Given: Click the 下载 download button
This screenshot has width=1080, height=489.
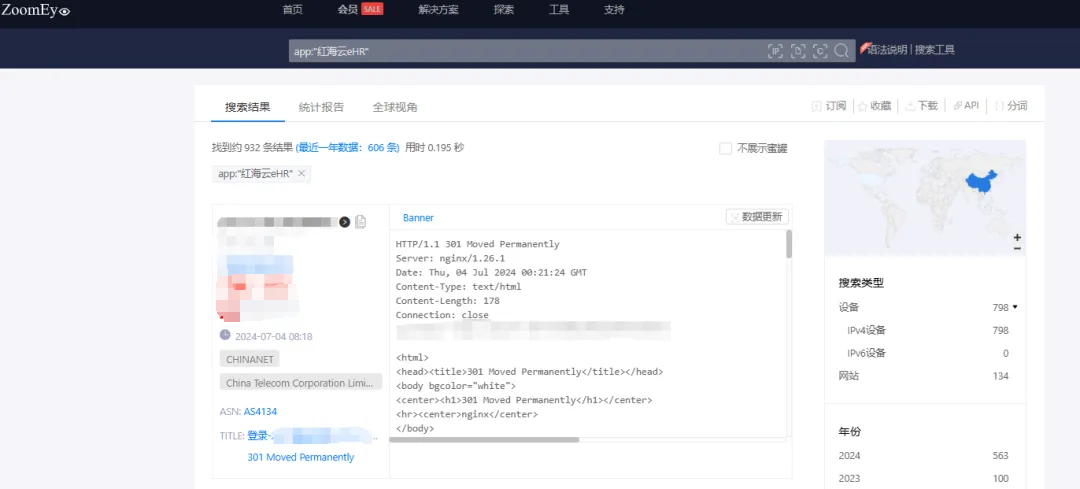Looking at the screenshot, I should point(921,106).
